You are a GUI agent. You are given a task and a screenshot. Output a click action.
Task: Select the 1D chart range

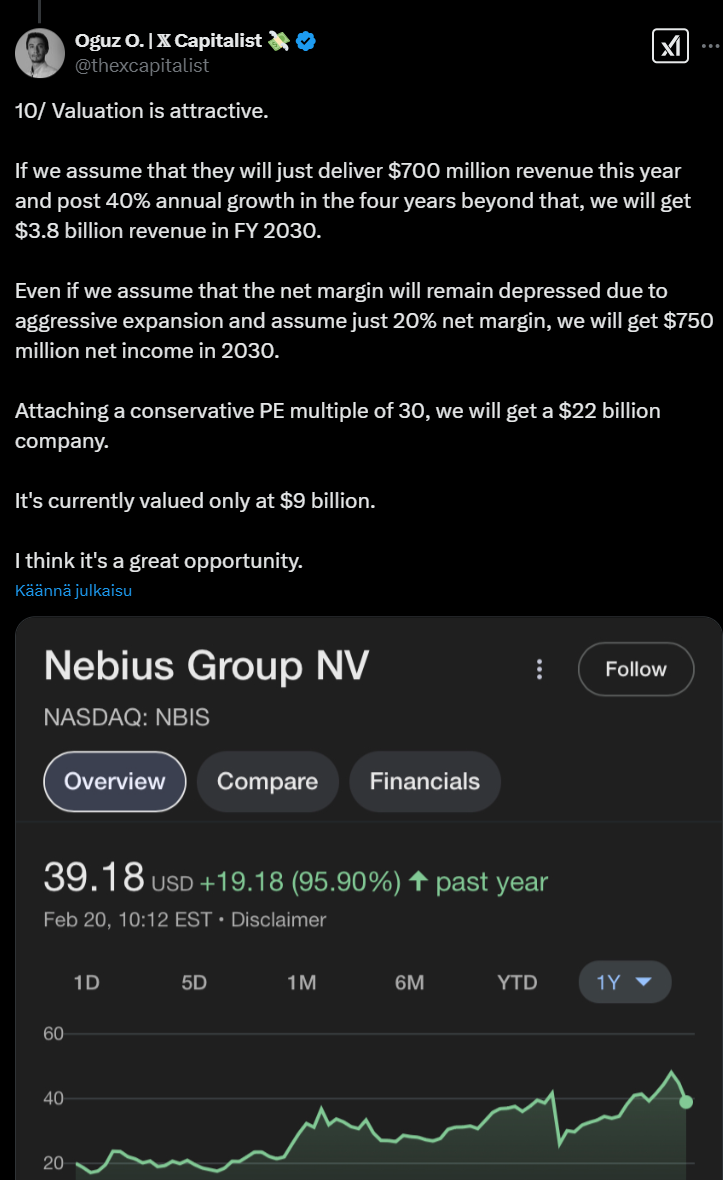point(87,982)
